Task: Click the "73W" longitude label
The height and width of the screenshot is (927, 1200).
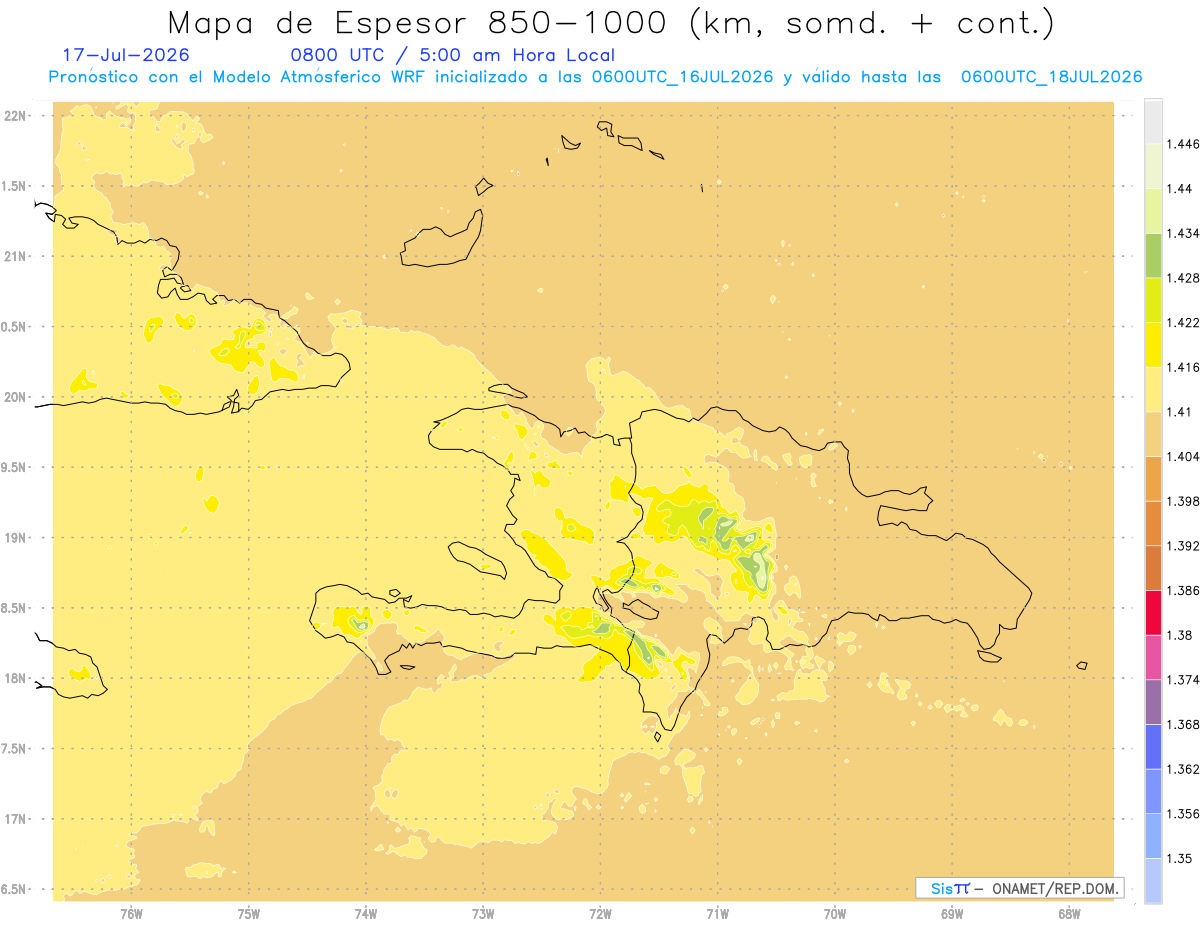Action: click(483, 914)
